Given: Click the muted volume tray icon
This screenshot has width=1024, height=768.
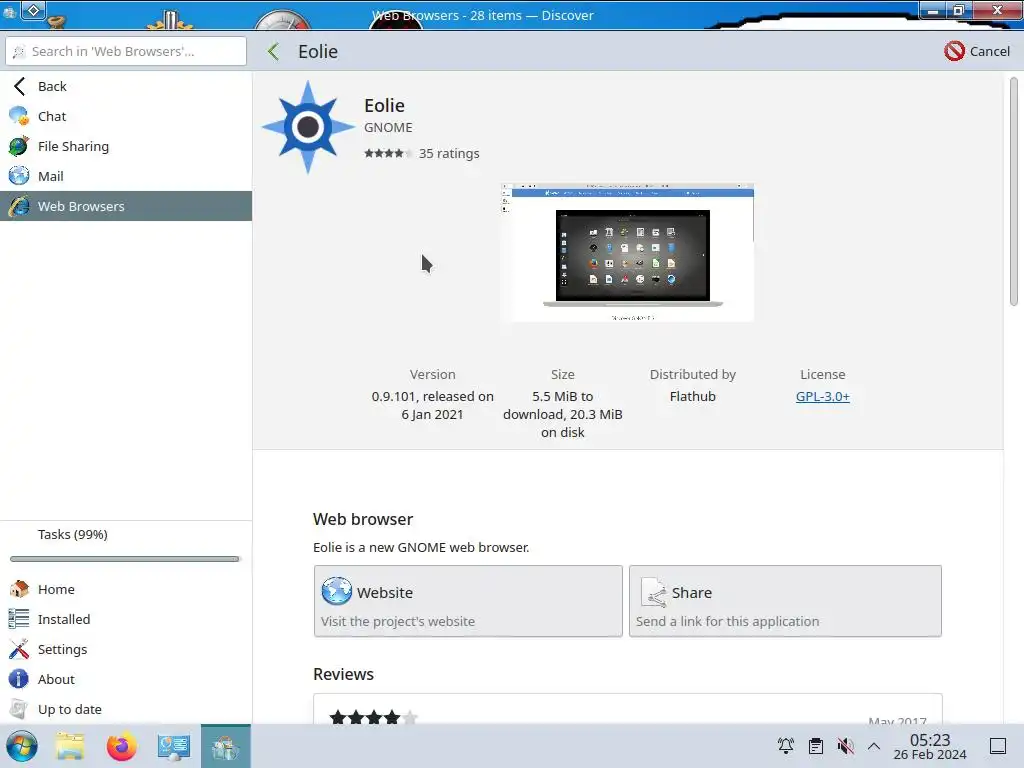Looking at the screenshot, I should pos(846,746).
